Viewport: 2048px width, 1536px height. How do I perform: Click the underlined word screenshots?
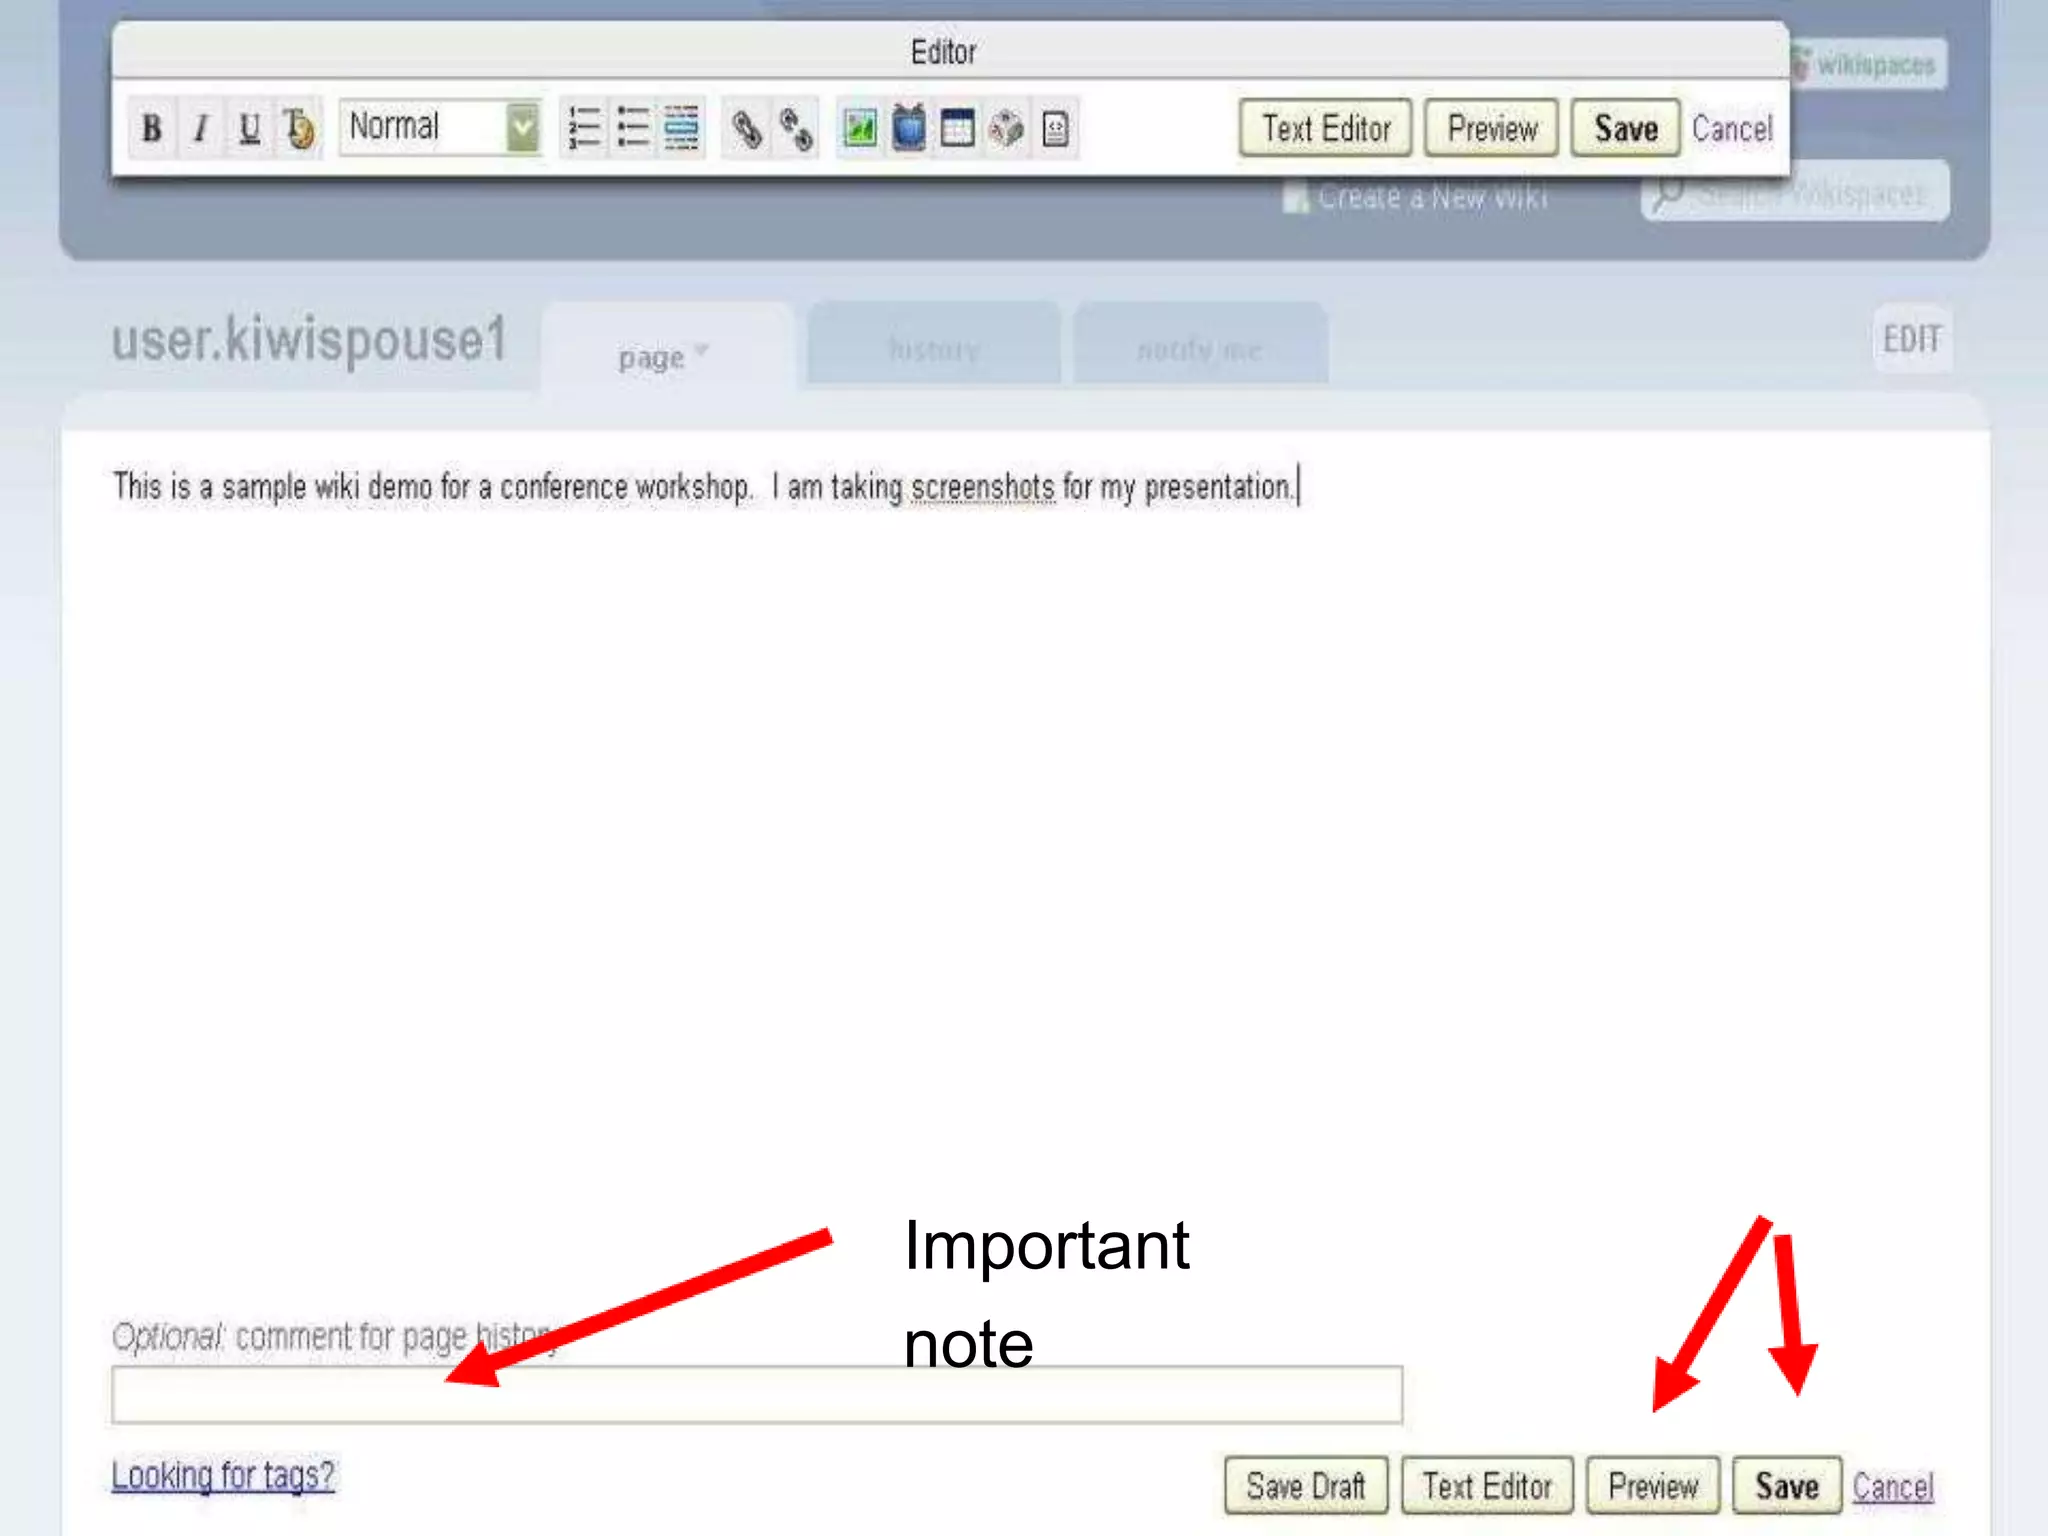(x=983, y=487)
